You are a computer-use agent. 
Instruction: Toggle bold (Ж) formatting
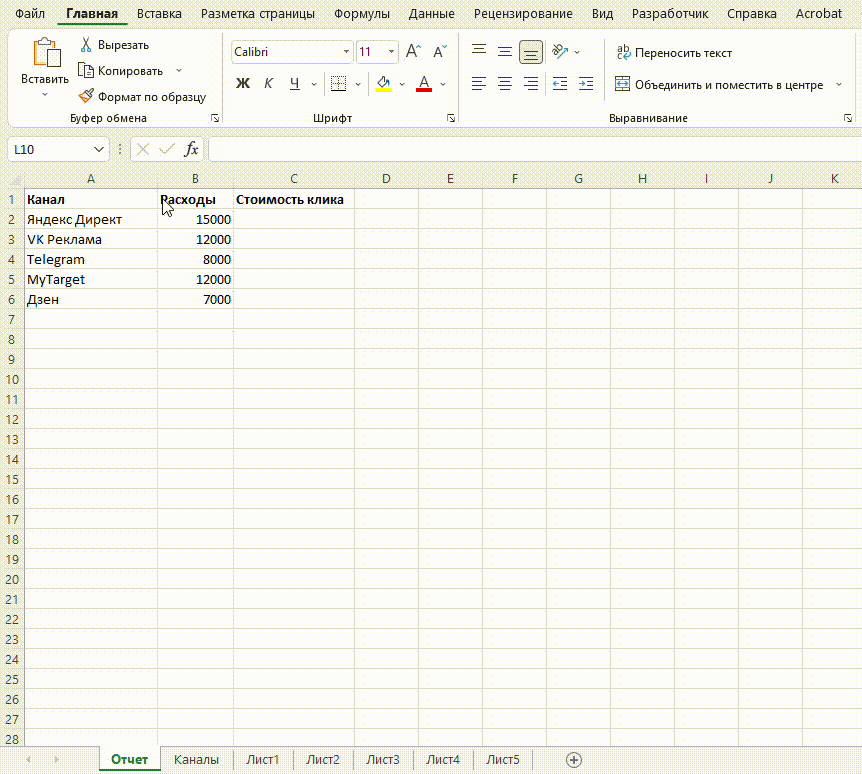coord(243,84)
